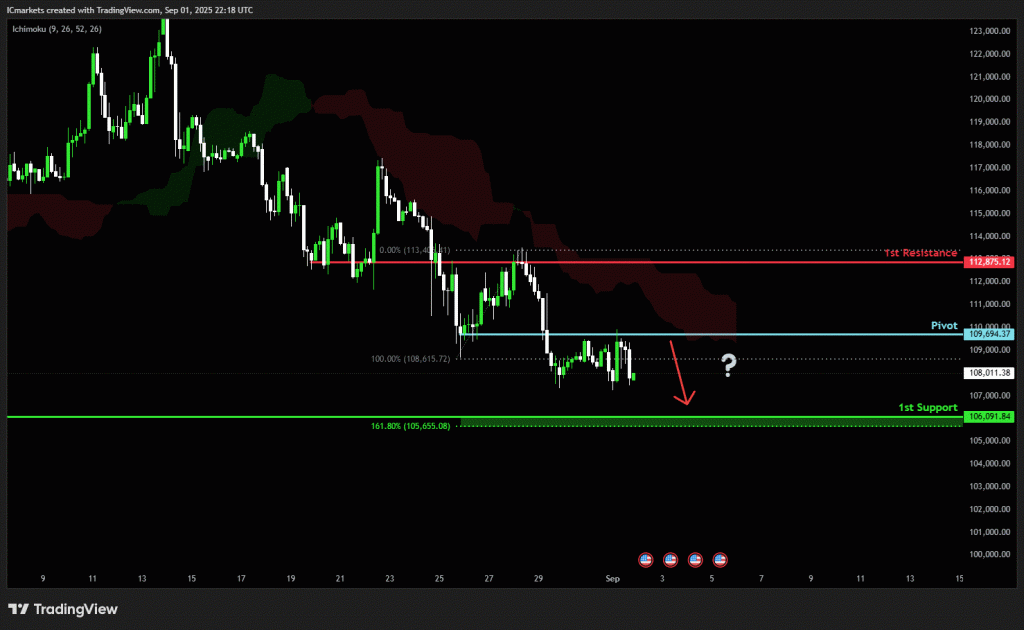Click the green 106,091.84 support price tag

pos(989,416)
